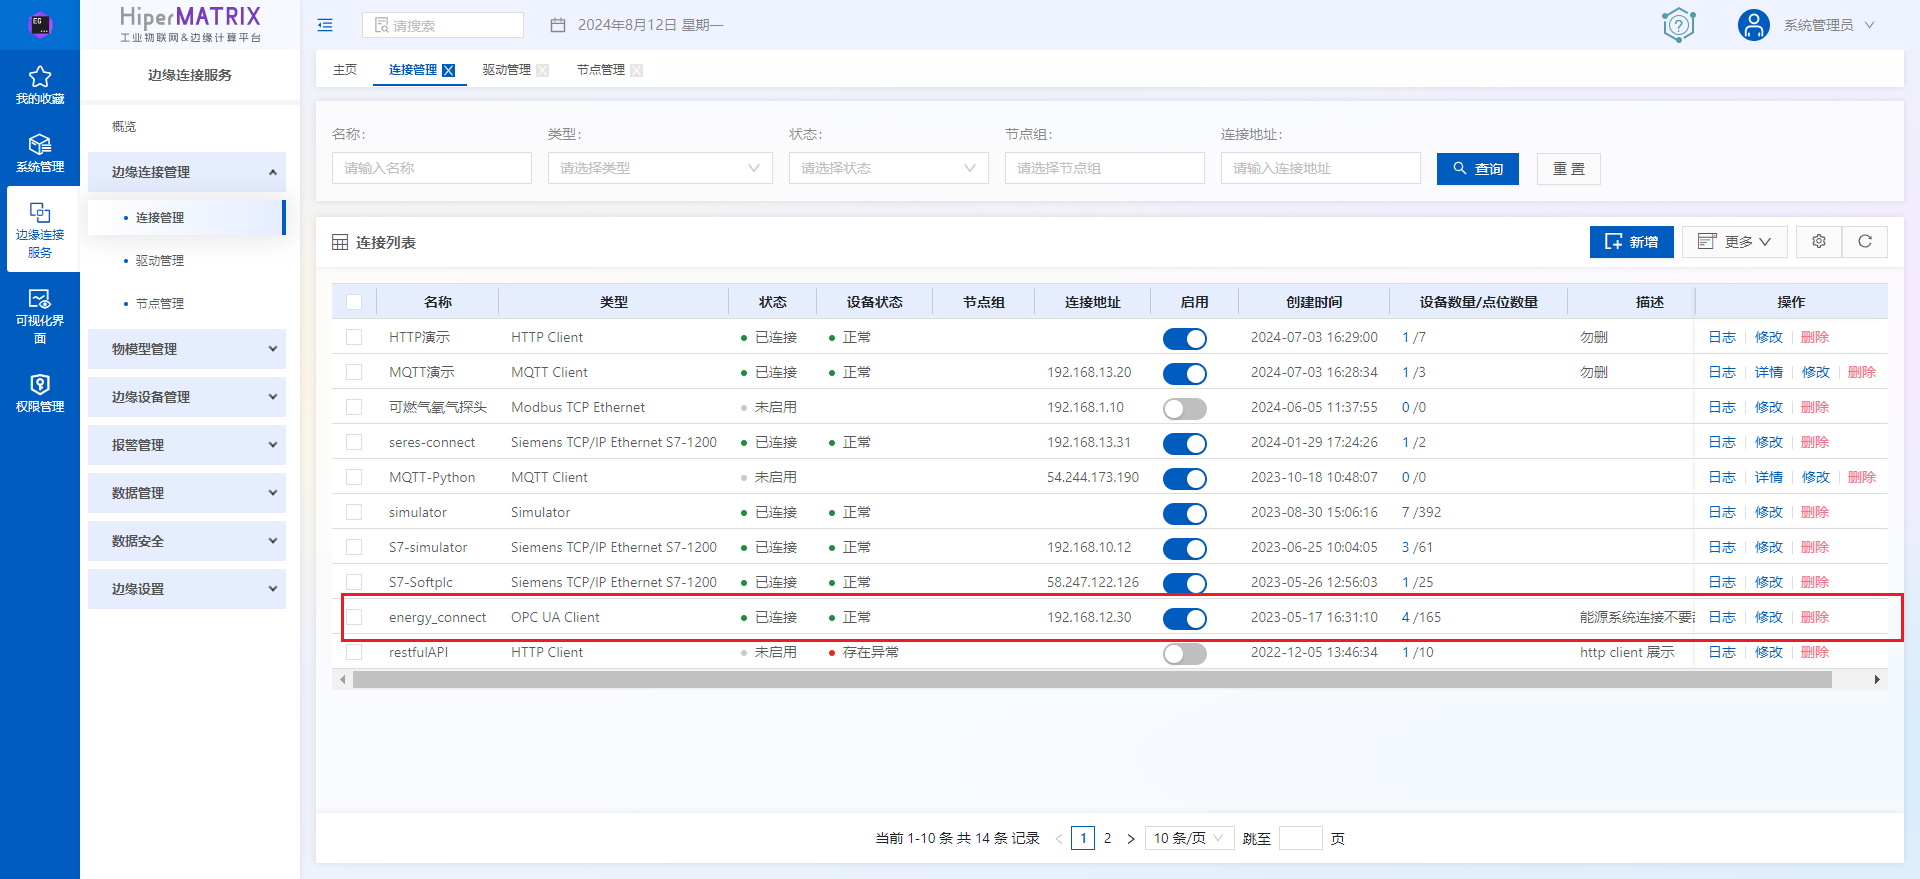
Task: Collapse the 边缘连接管理 menu group
Action: [187, 172]
